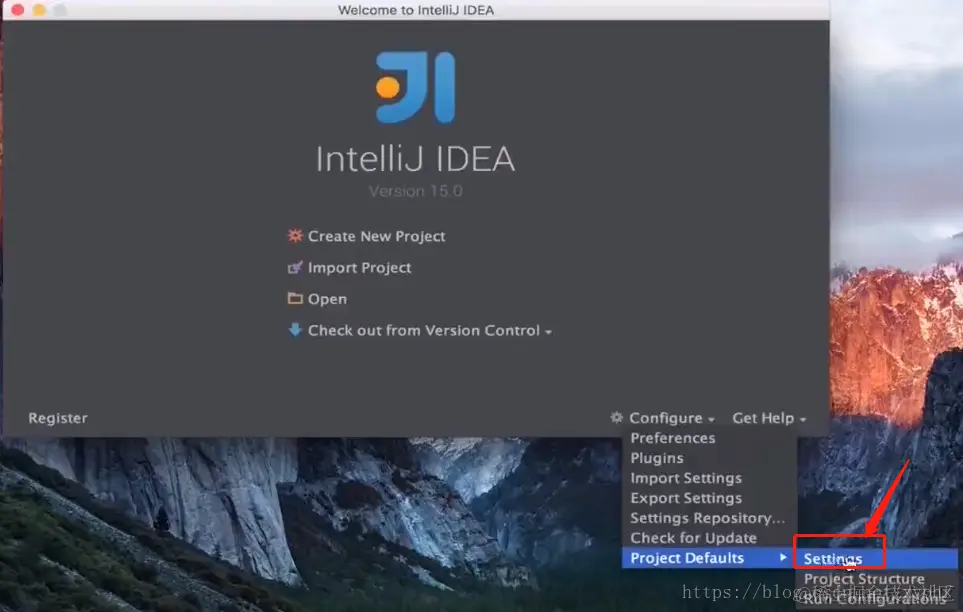The width and height of the screenshot is (963, 612).
Task: Click the blue Check out download arrow icon
Action: pos(295,330)
